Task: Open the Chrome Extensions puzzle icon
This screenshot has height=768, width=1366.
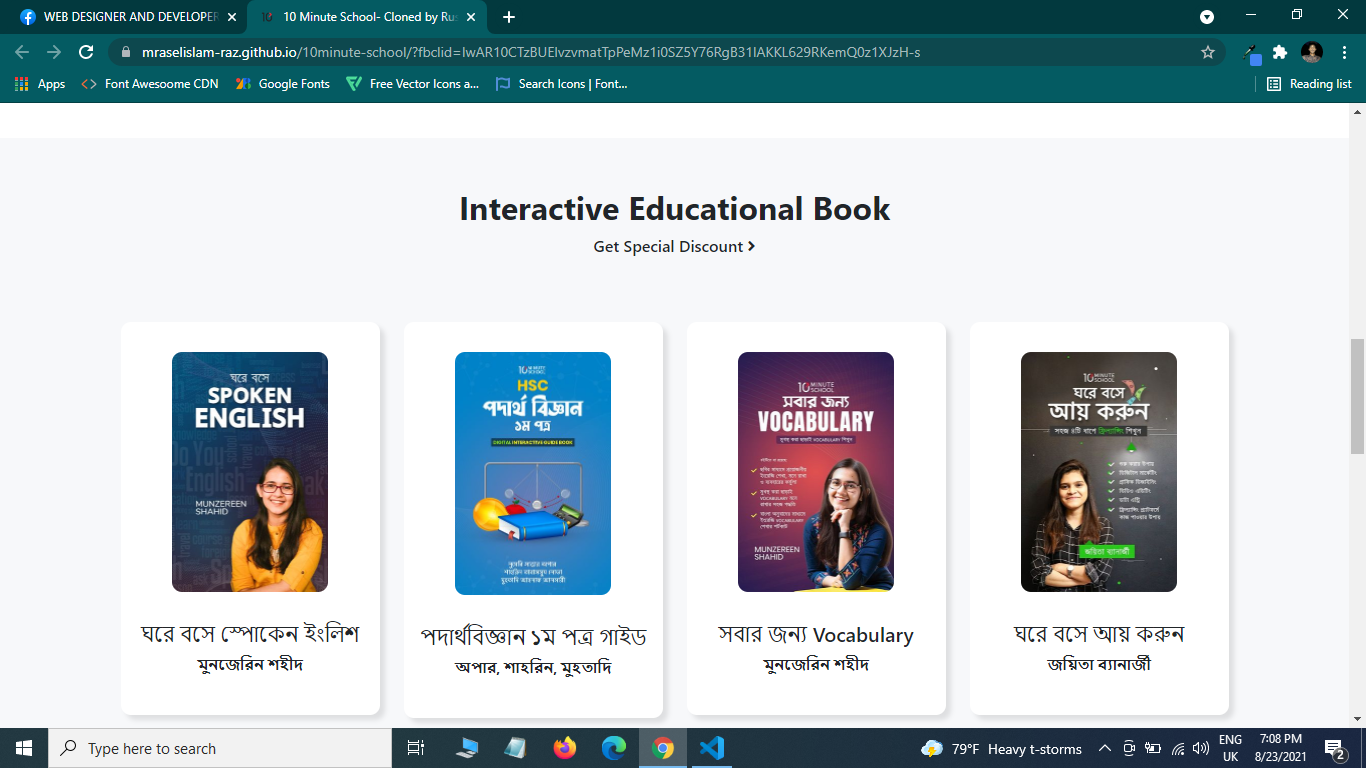Action: pos(1279,52)
